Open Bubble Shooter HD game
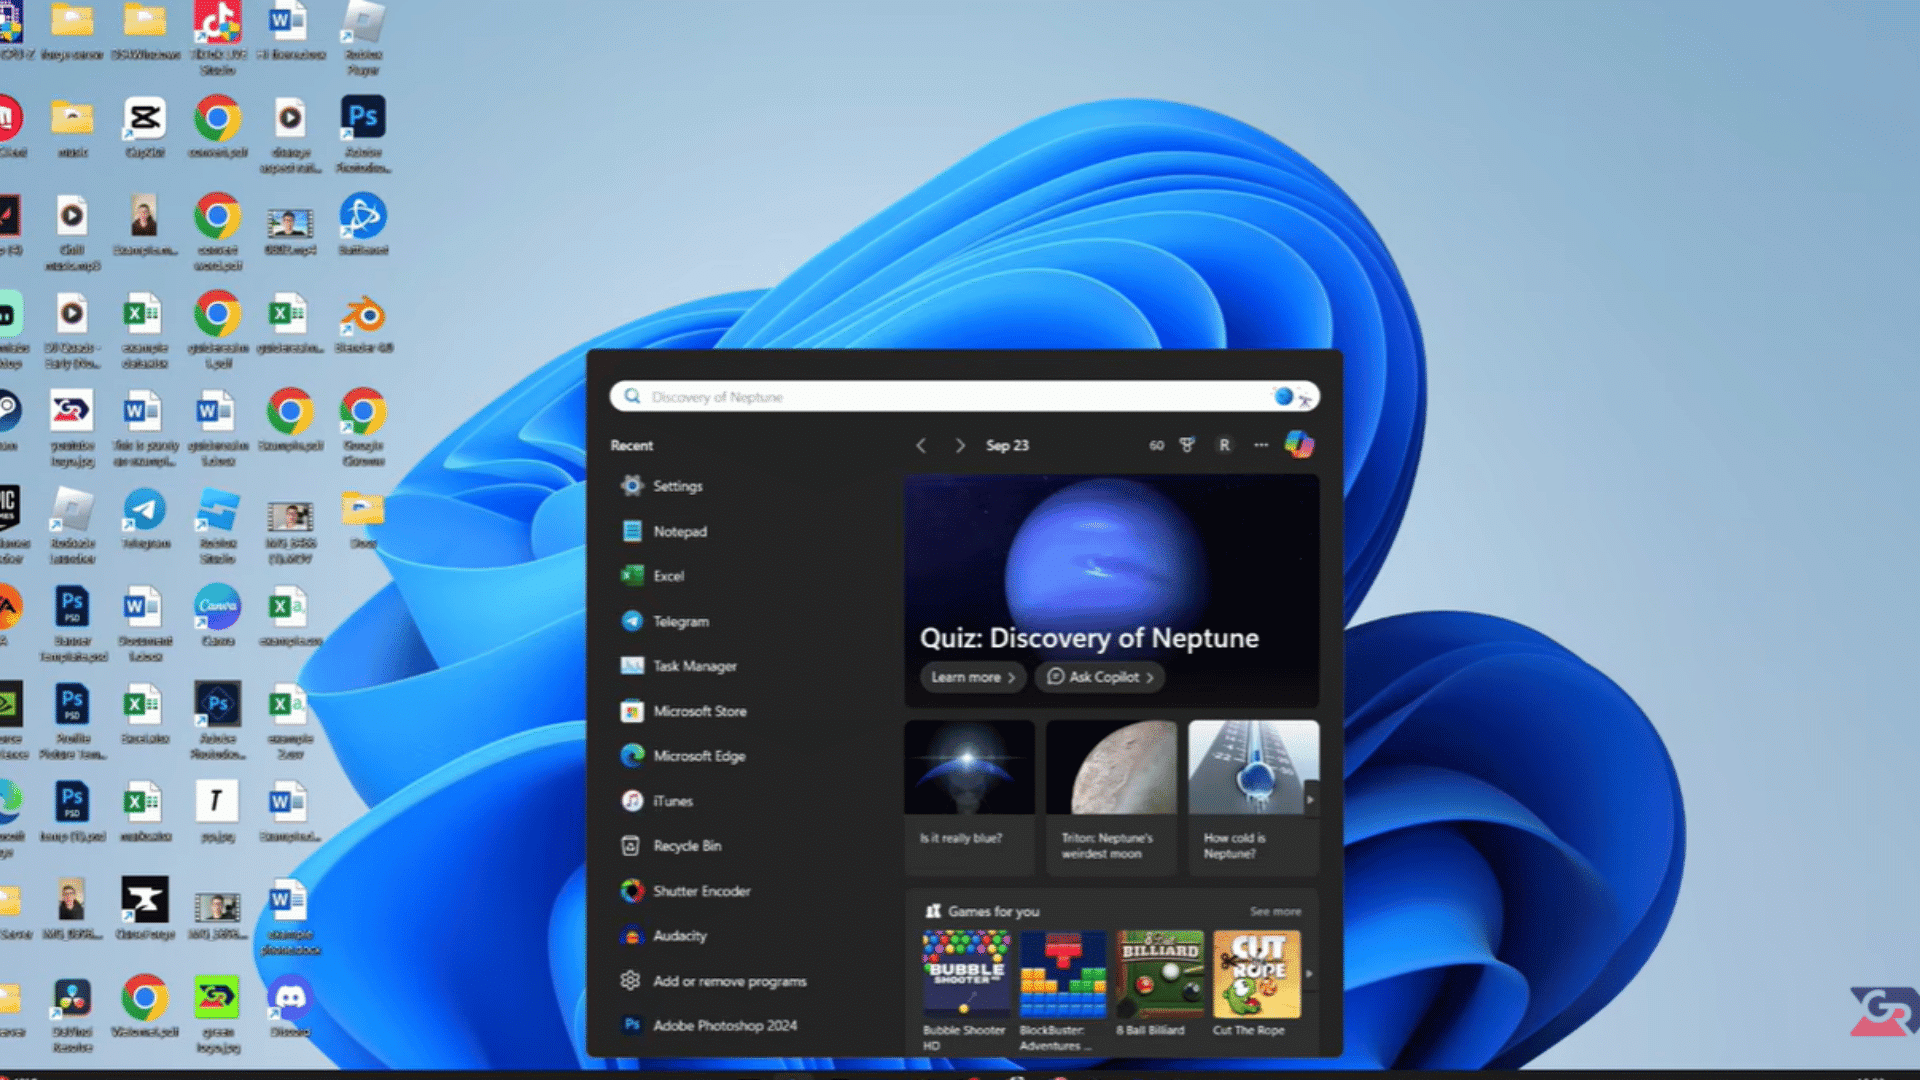Screen dimensions: 1920x1080 (x=965, y=990)
